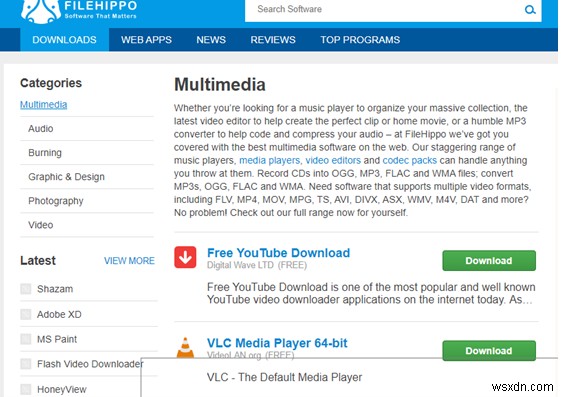Click the Shazam placeholder icon

[26, 289]
